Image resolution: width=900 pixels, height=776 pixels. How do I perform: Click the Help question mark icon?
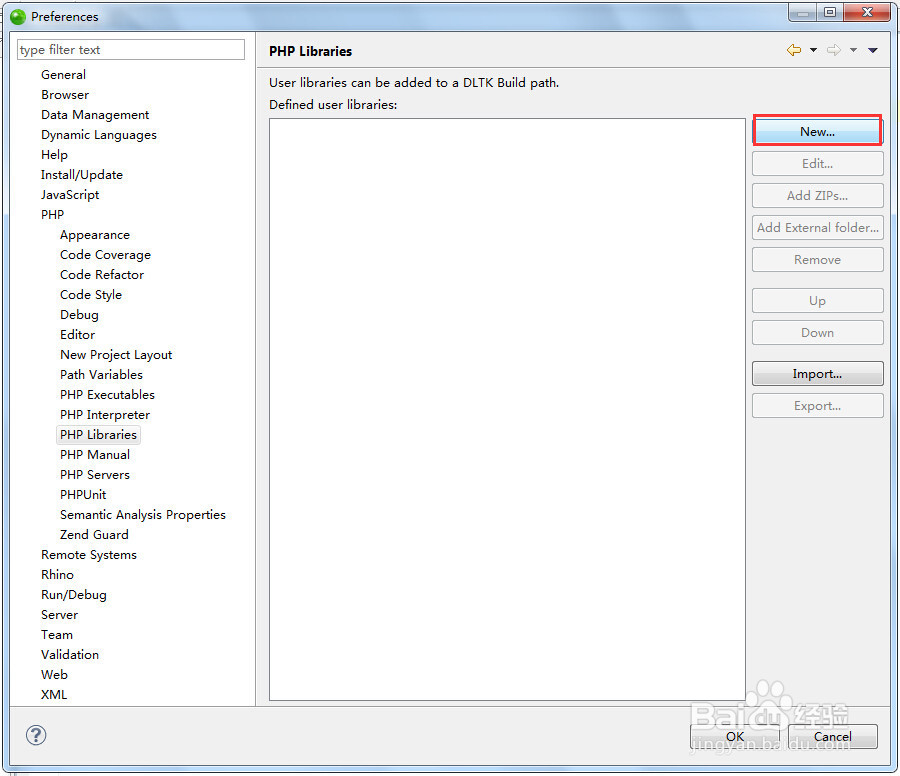pyautogui.click(x=36, y=735)
